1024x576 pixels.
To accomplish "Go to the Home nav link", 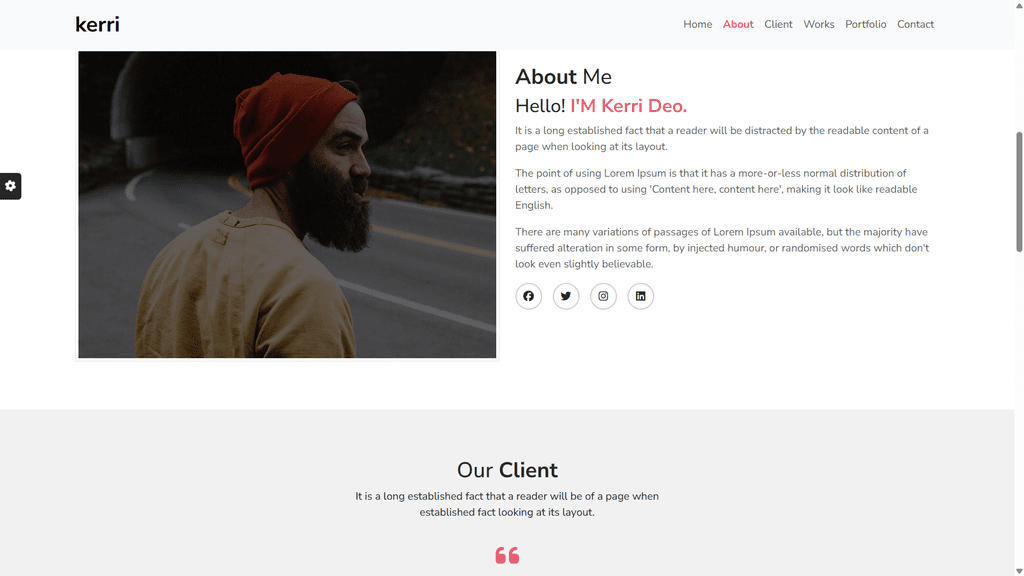I will pos(697,24).
